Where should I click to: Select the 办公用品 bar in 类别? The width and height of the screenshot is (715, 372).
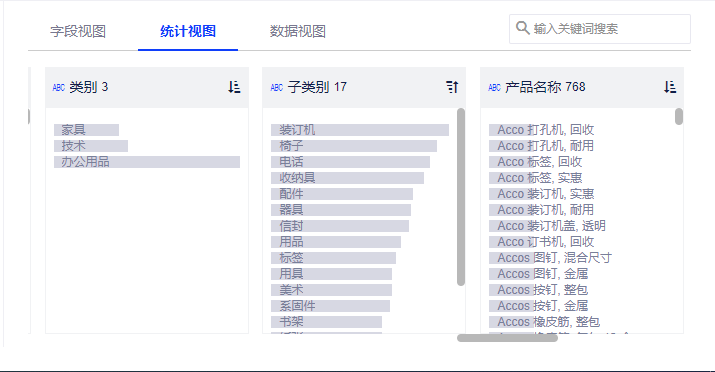coord(147,162)
